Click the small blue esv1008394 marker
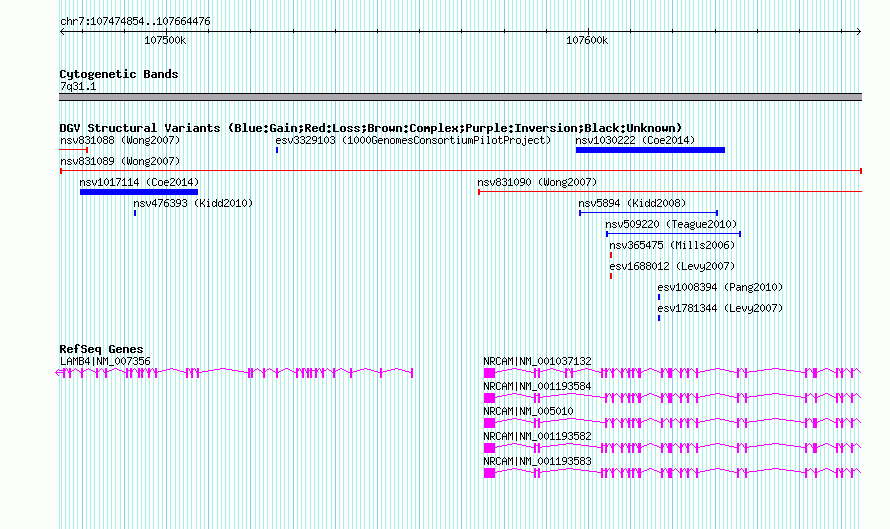This screenshot has height=529, width=890. coord(659,297)
